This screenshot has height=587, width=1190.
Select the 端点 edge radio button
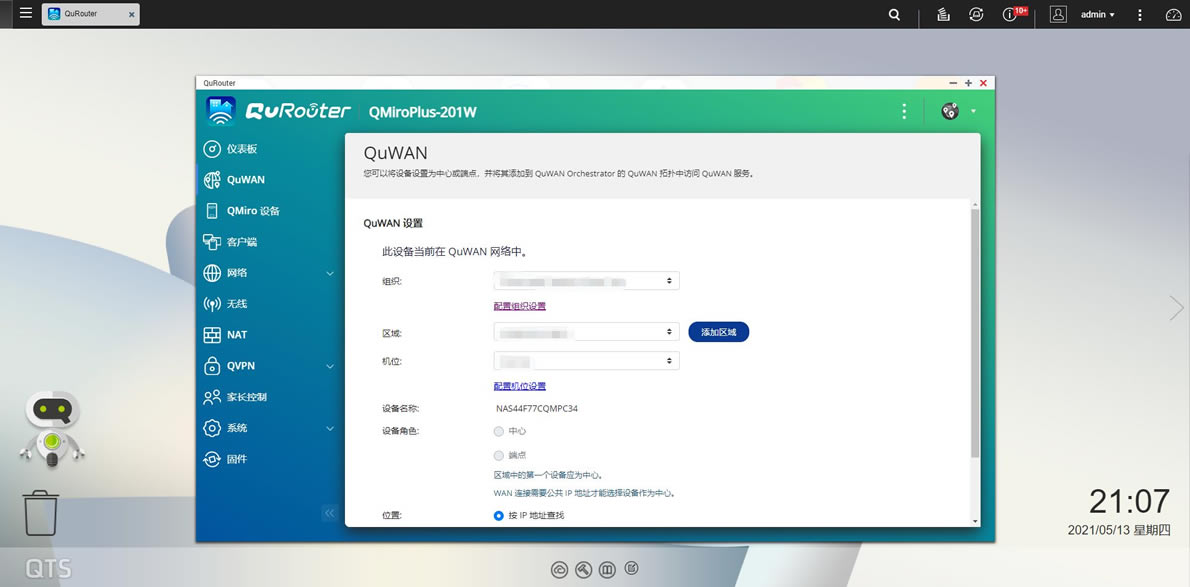click(x=499, y=456)
